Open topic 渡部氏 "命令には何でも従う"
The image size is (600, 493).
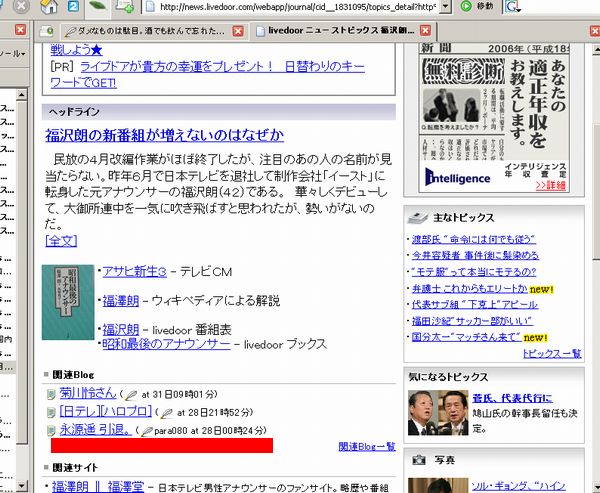(474, 240)
